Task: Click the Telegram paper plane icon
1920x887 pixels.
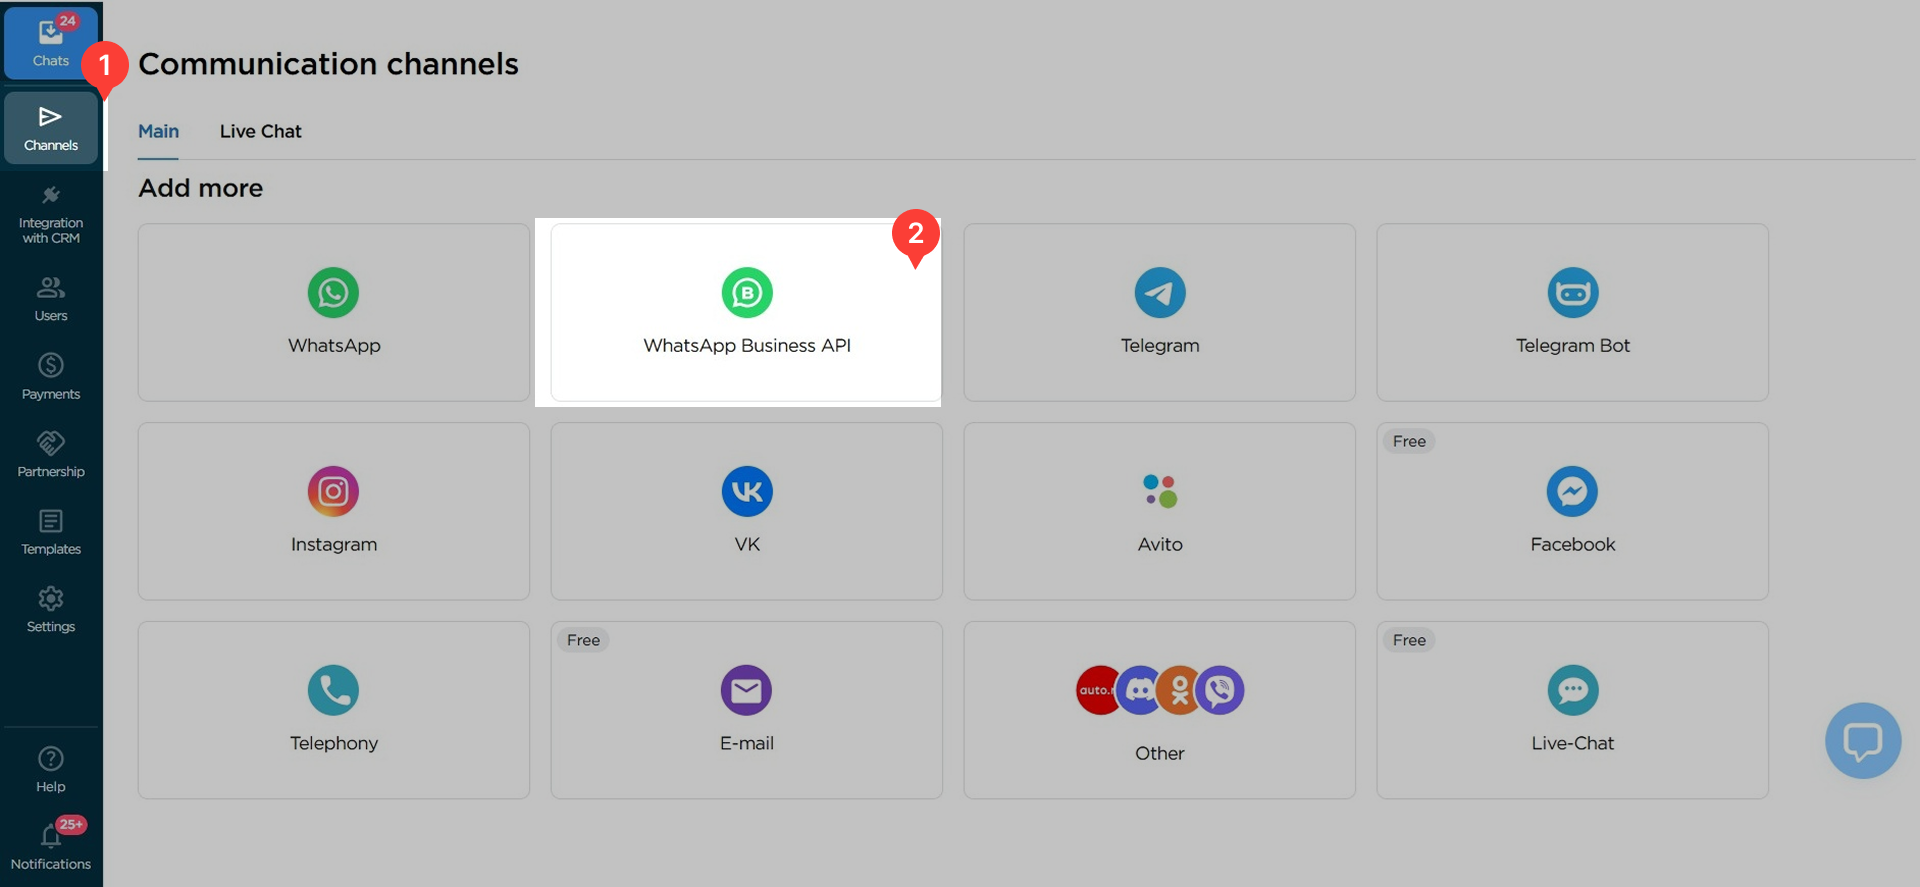Action: (1160, 292)
